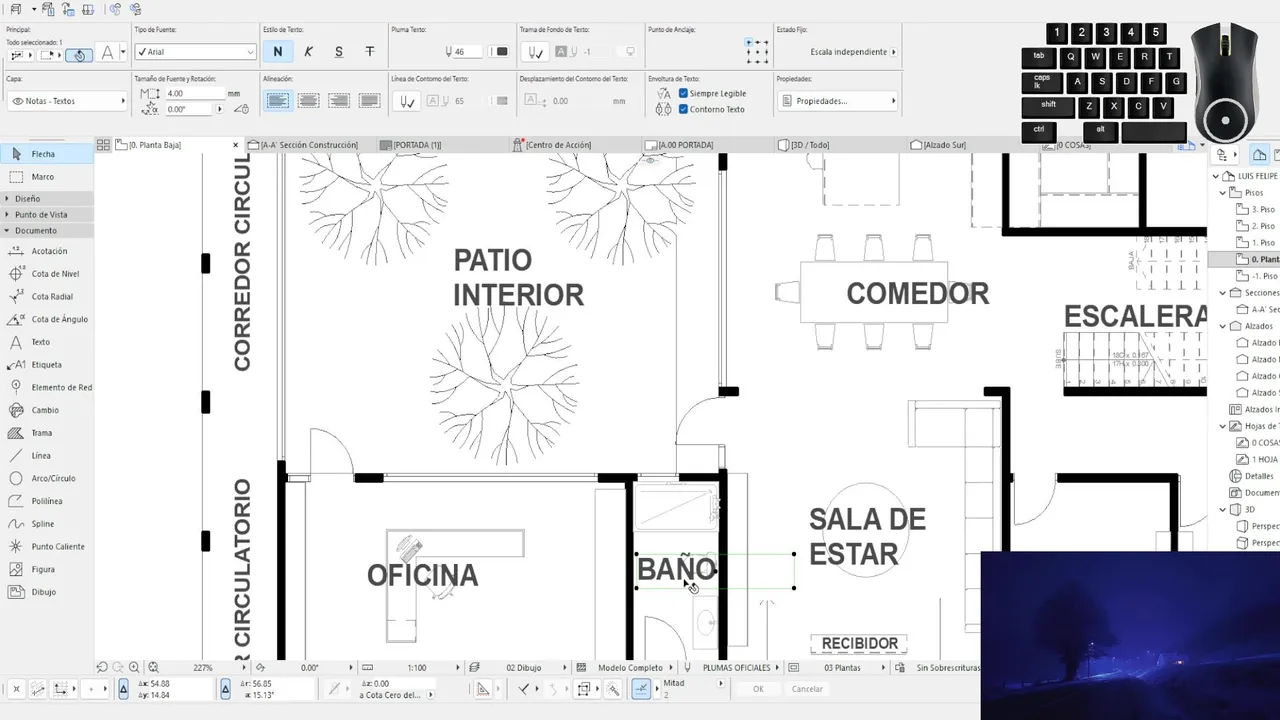Viewport: 1280px width, 720px height.
Task: Collapse the Documento toolbox group
Action: click(47, 231)
